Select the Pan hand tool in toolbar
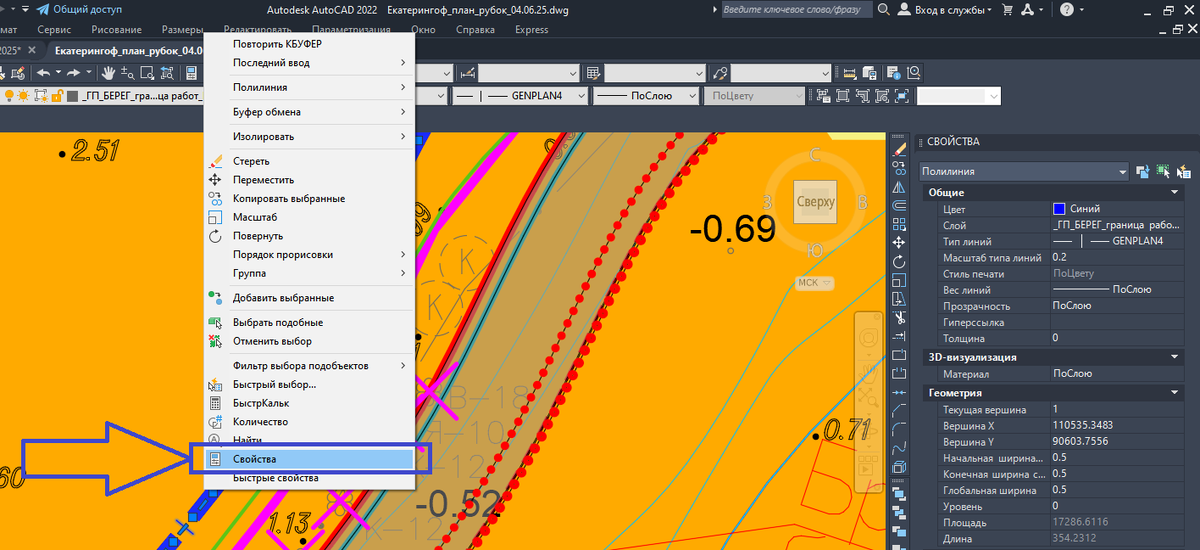 [x=108, y=72]
